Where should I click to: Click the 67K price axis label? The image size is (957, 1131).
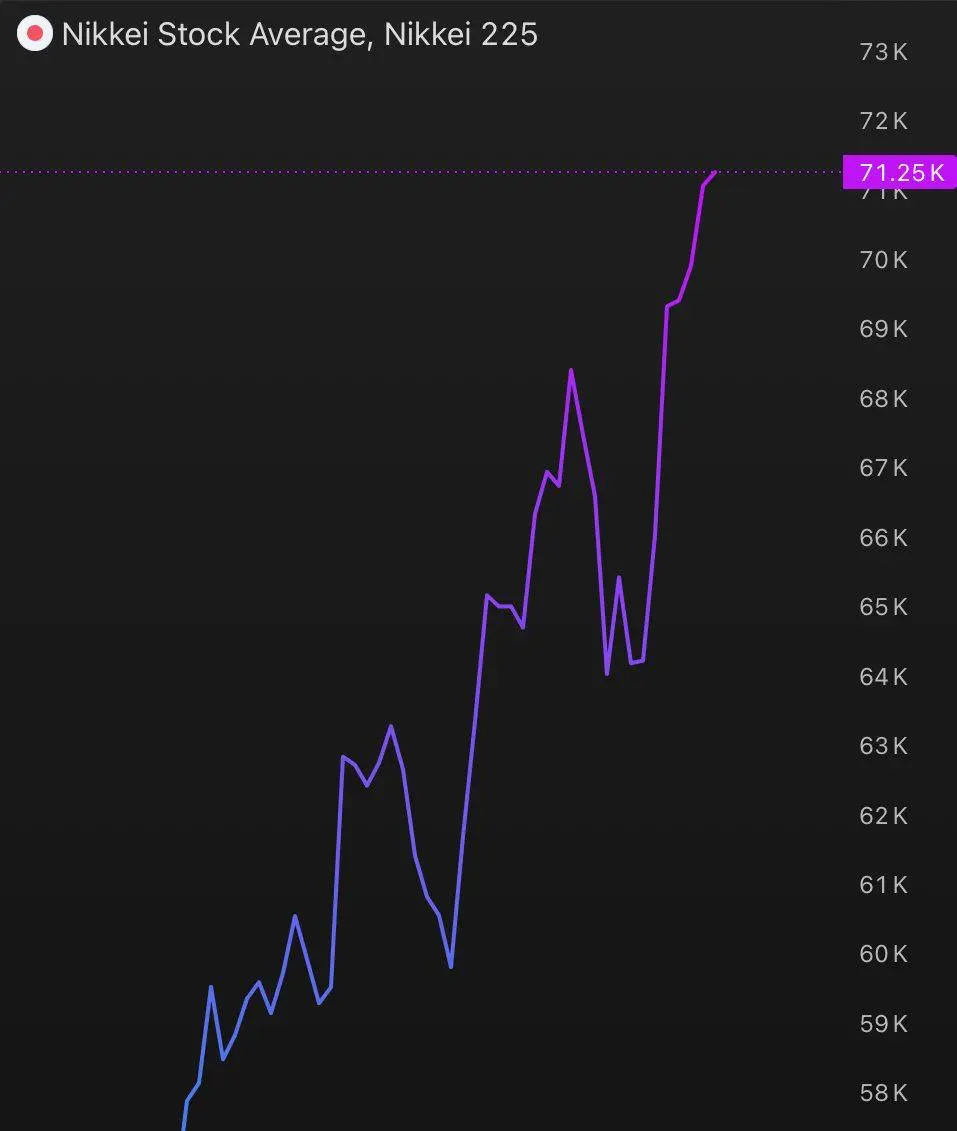click(883, 468)
